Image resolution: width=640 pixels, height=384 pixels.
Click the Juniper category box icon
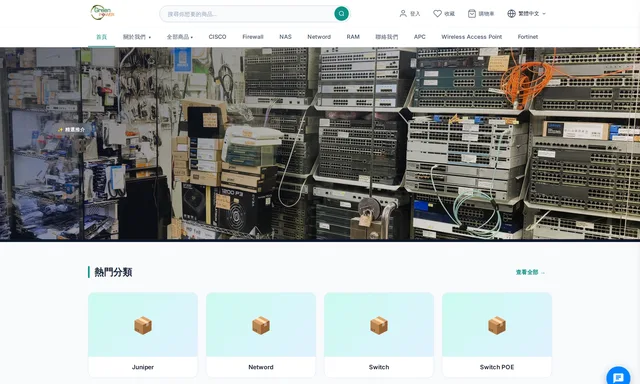coord(143,325)
